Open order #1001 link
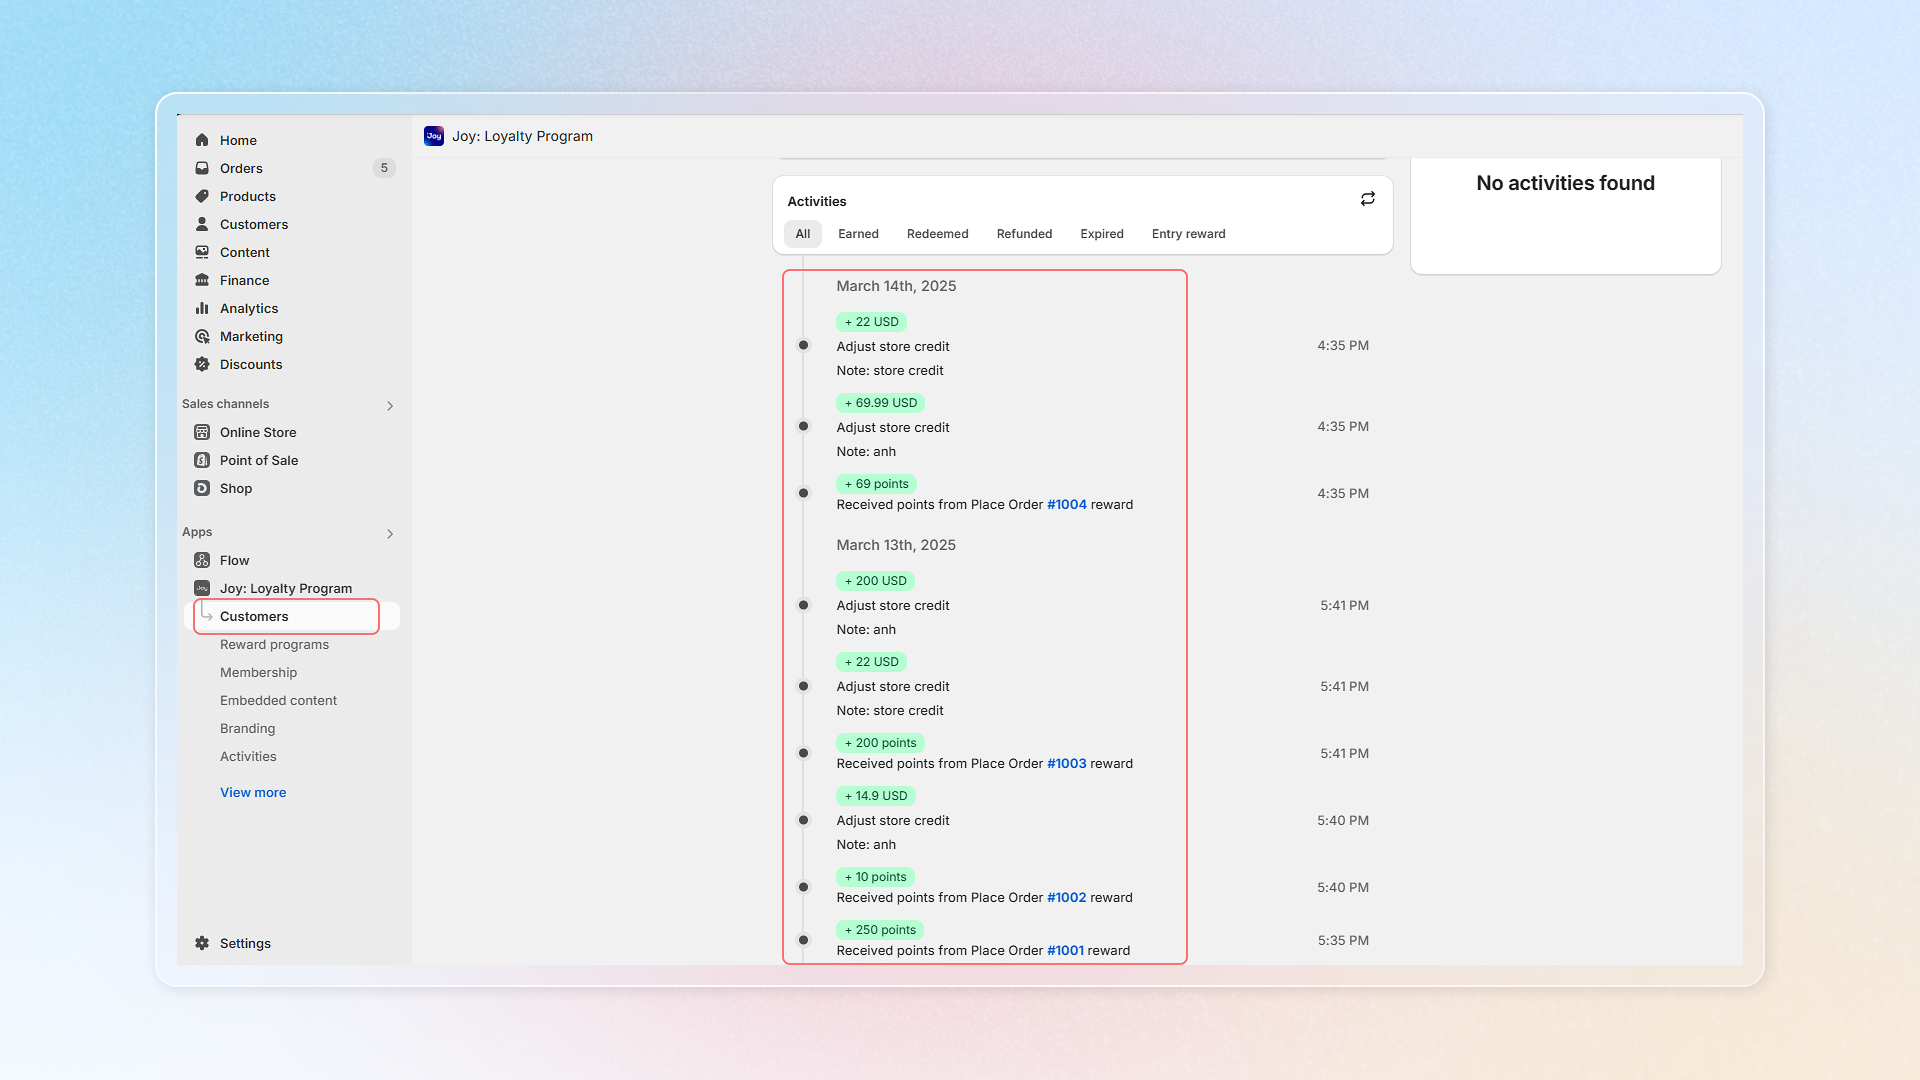 [x=1065, y=951]
